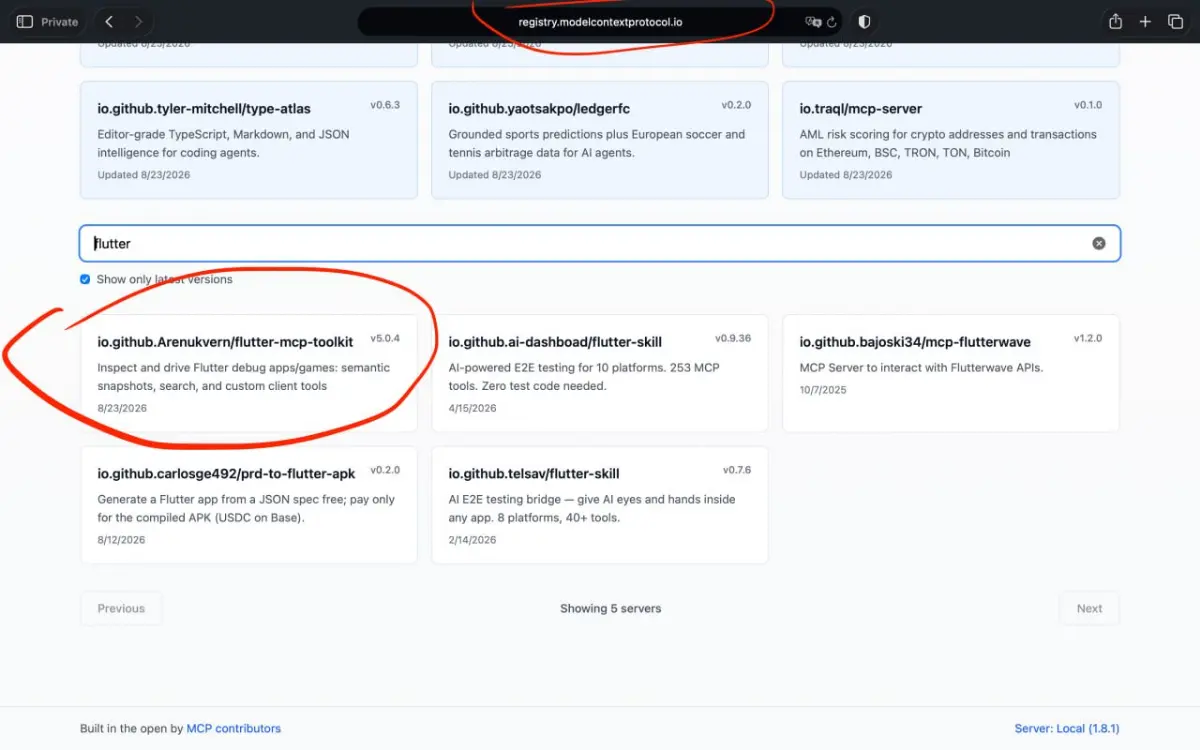Screen dimensions: 1200x750
Task: Click version v1.2.0 on mcp-flutterwave
Action: pos(1088,338)
